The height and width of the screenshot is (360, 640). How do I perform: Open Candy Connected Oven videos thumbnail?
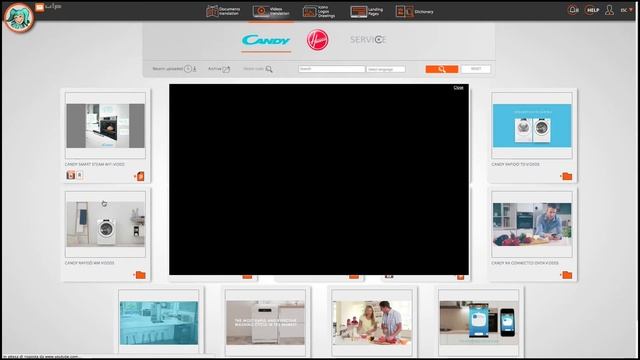[x=532, y=224]
